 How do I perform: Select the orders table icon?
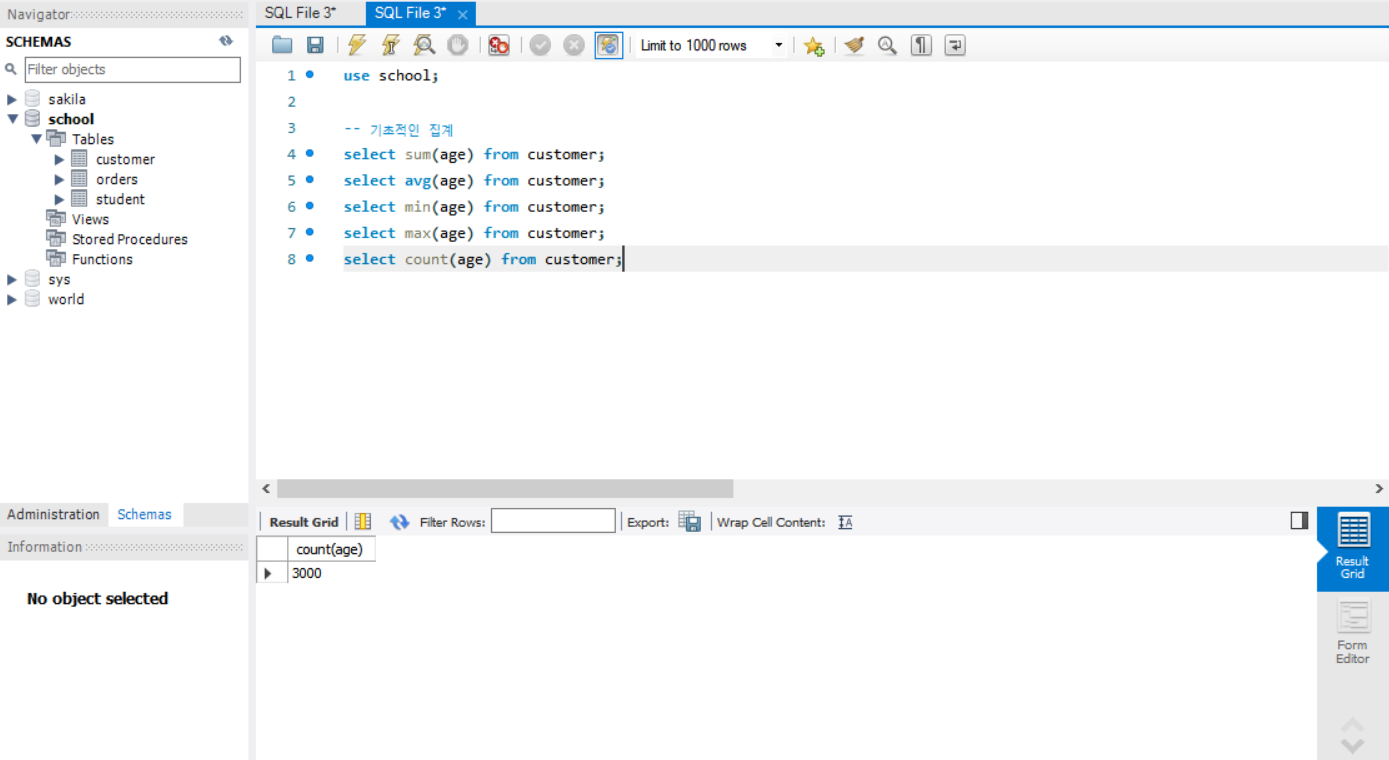coord(79,179)
